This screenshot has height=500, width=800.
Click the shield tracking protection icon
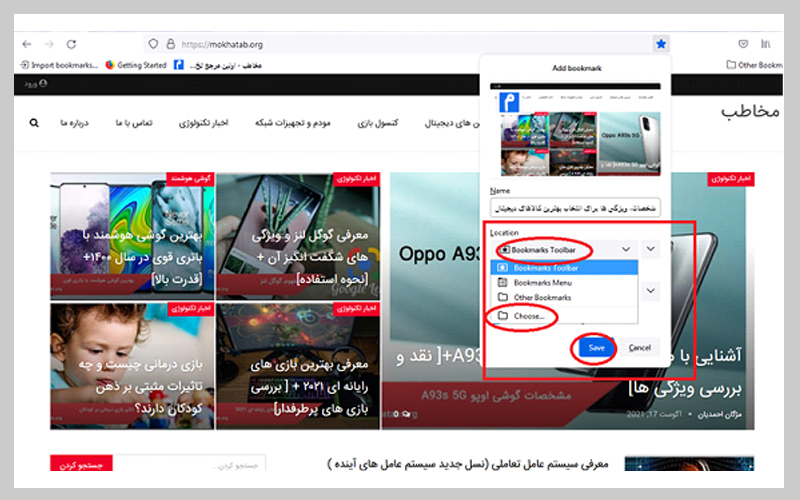coord(153,44)
